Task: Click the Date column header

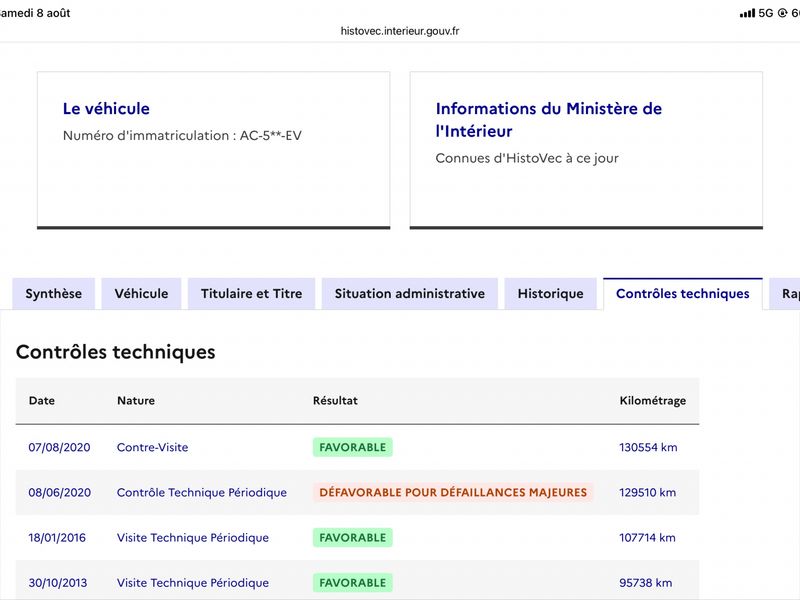Action: [42, 401]
